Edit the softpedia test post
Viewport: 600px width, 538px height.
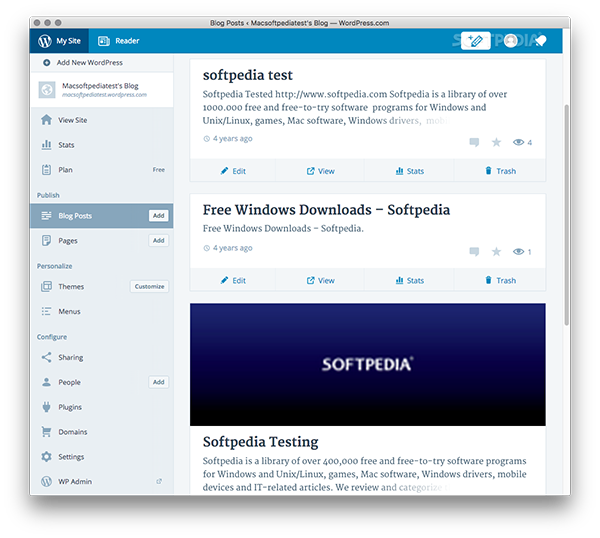pyautogui.click(x=233, y=171)
